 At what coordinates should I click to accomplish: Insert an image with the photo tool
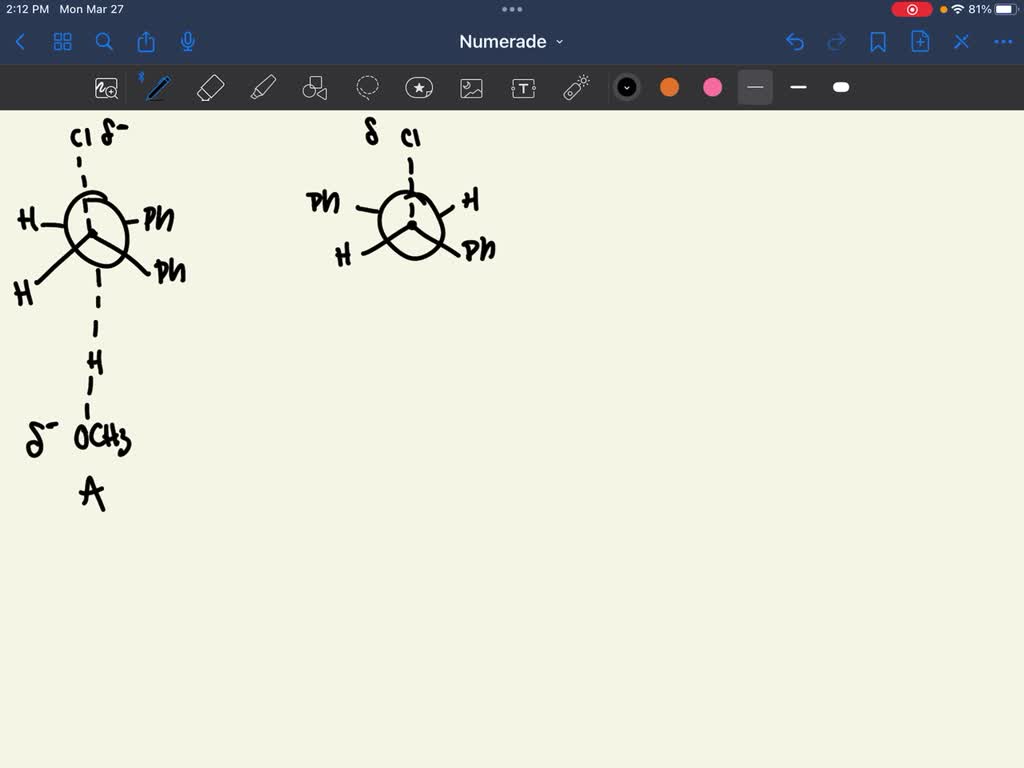(x=471, y=88)
